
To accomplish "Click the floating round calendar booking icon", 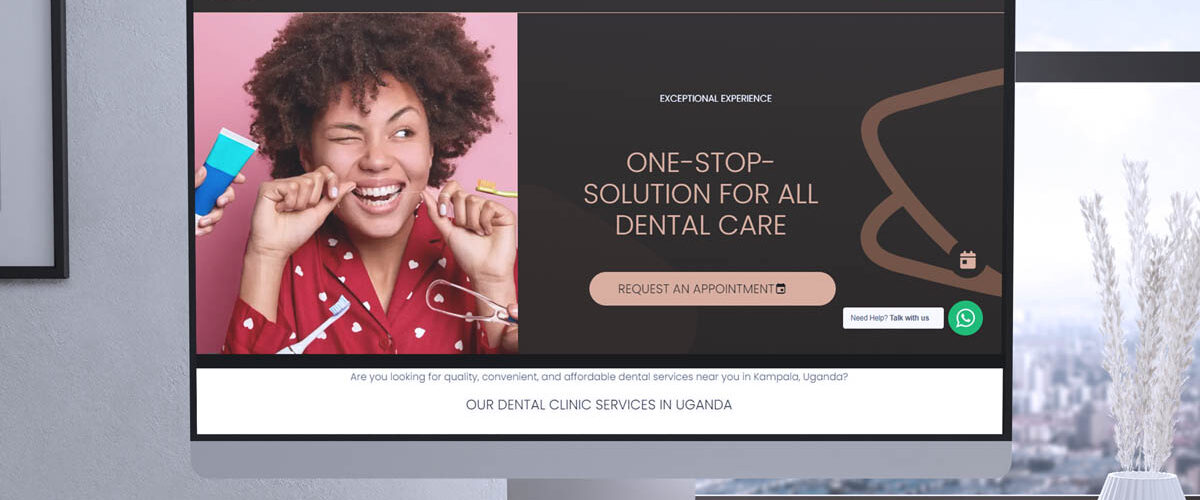I will (967, 260).
